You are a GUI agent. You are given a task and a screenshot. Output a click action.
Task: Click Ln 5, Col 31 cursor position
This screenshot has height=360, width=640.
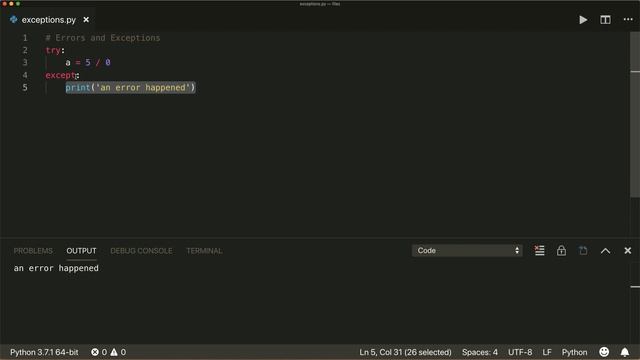405,352
